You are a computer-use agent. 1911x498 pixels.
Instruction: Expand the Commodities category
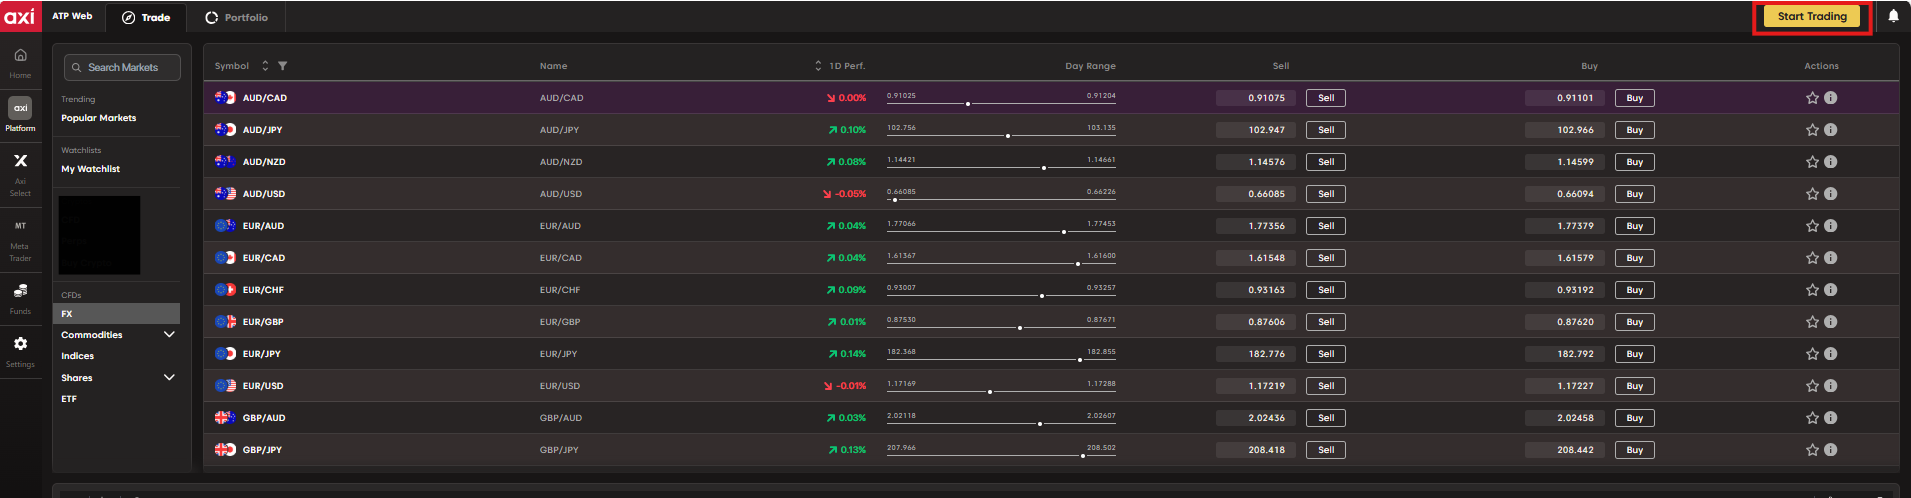pyautogui.click(x=169, y=335)
